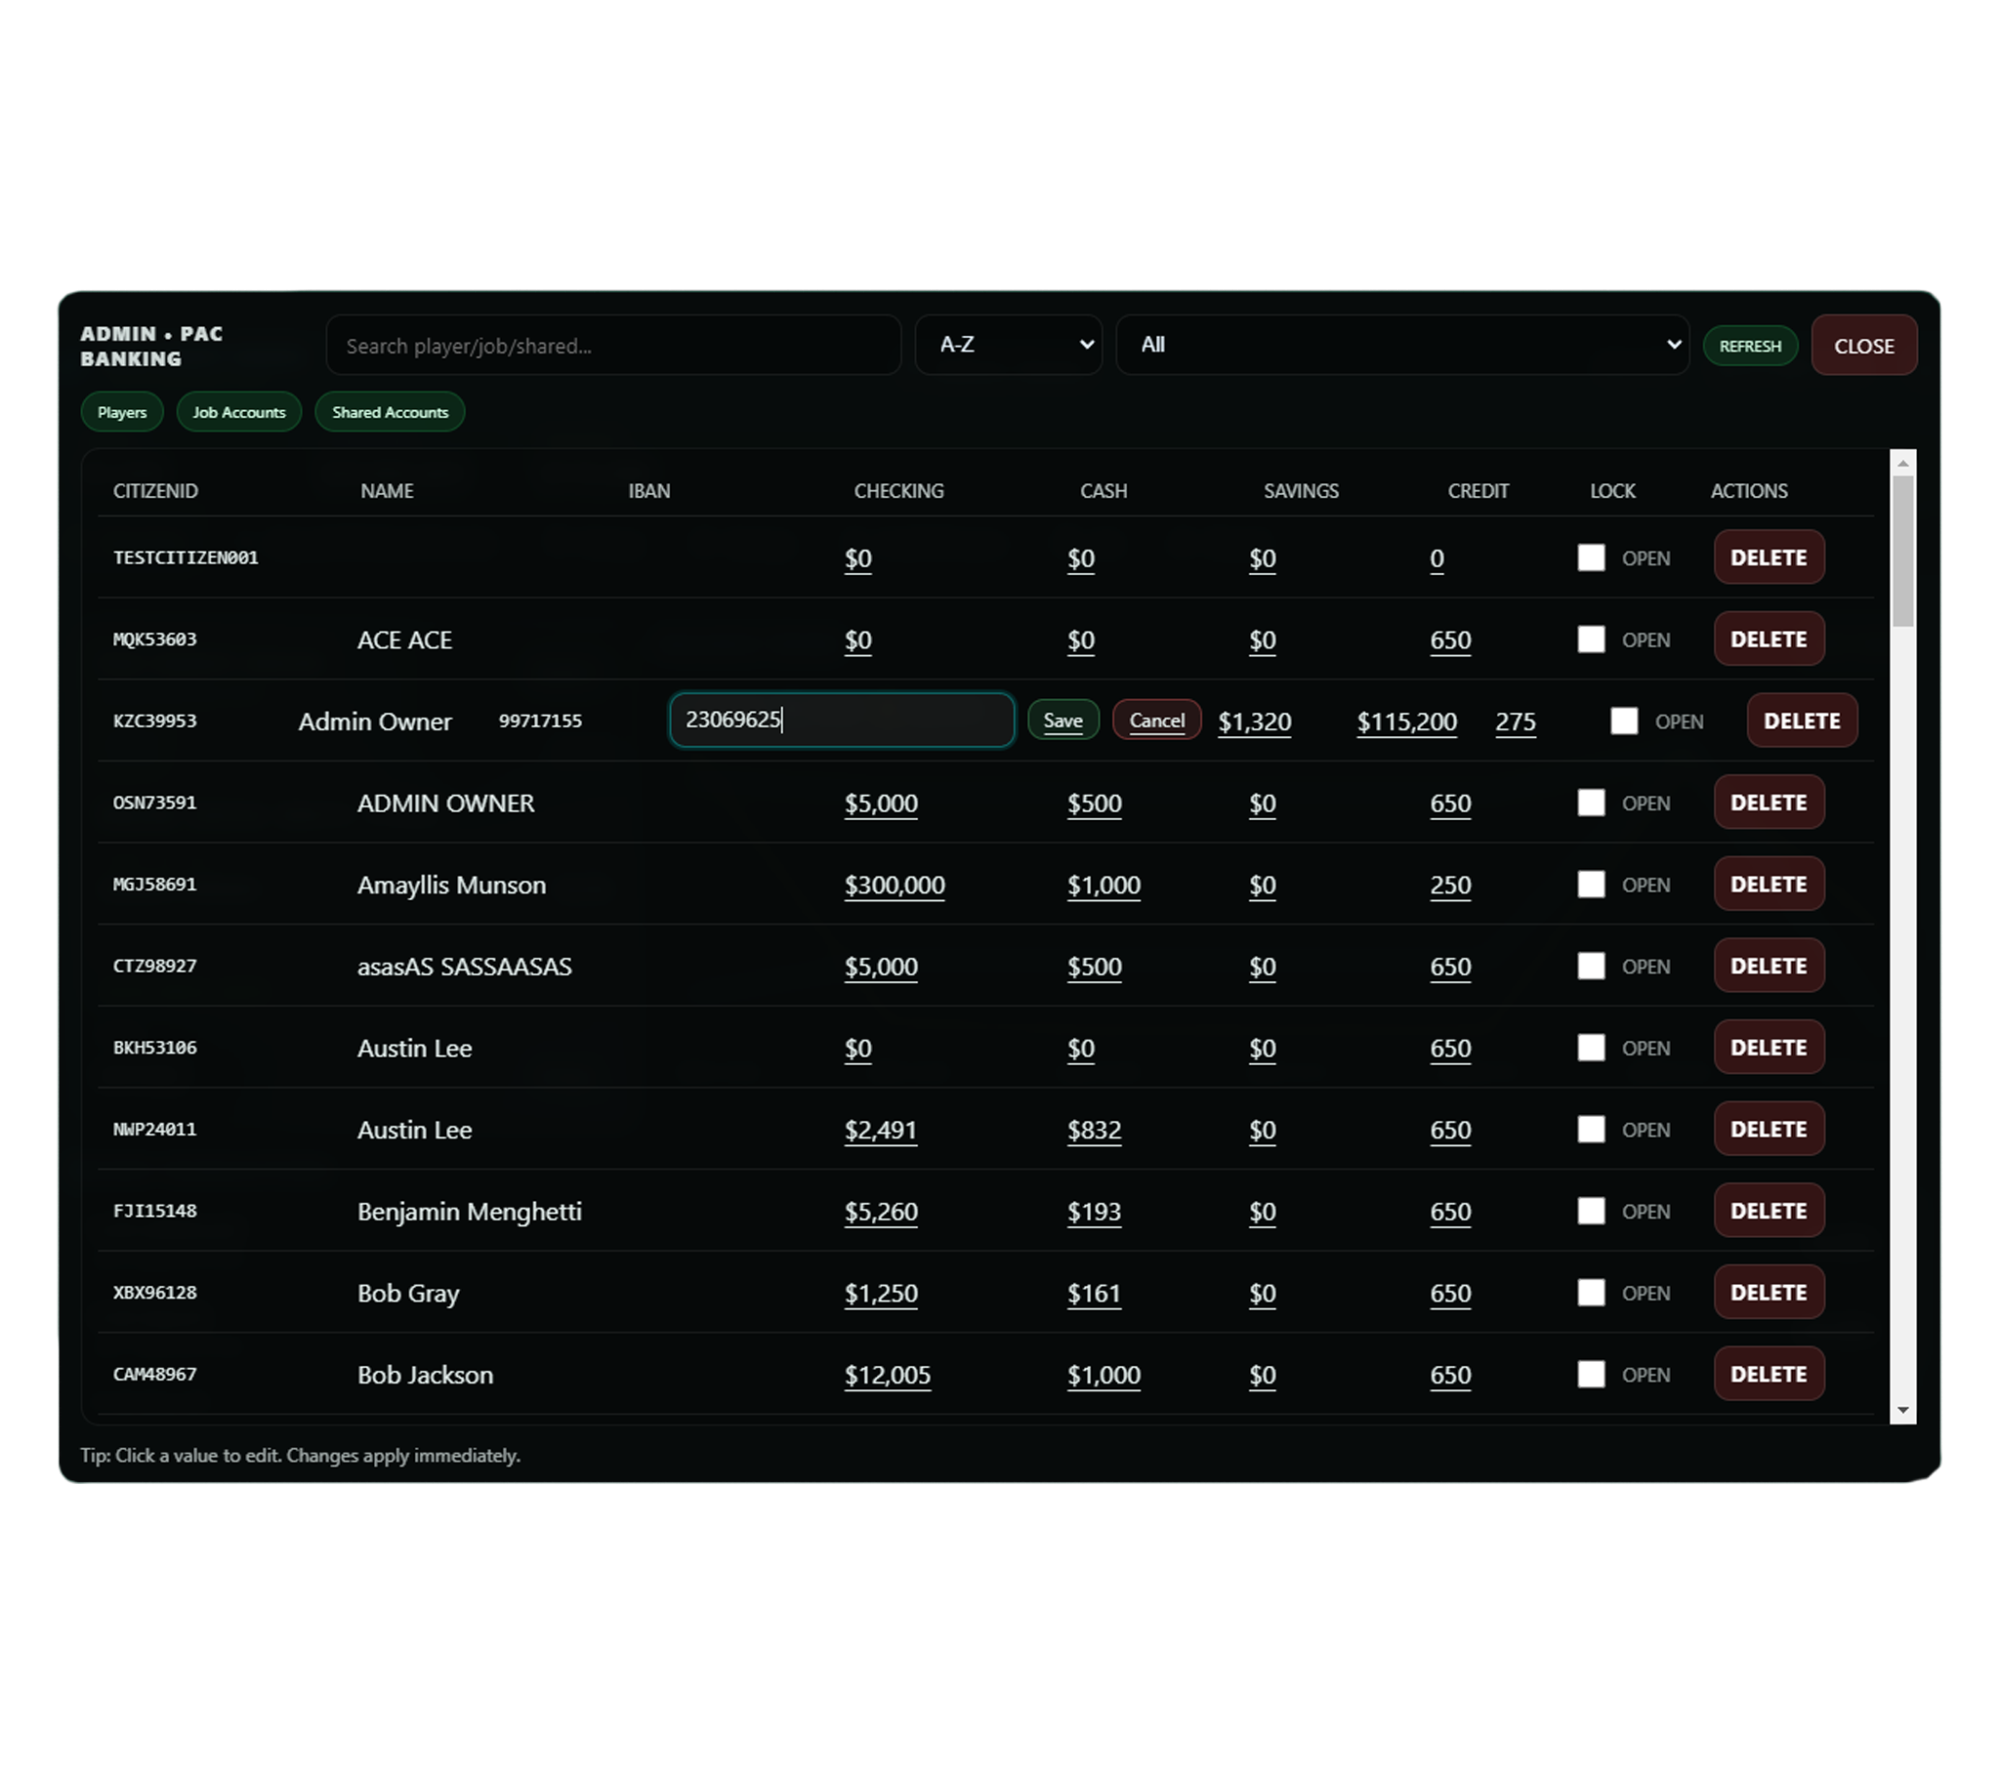
Task: Toggle lock checkbox for Bob Gray
Action: [x=1590, y=1293]
